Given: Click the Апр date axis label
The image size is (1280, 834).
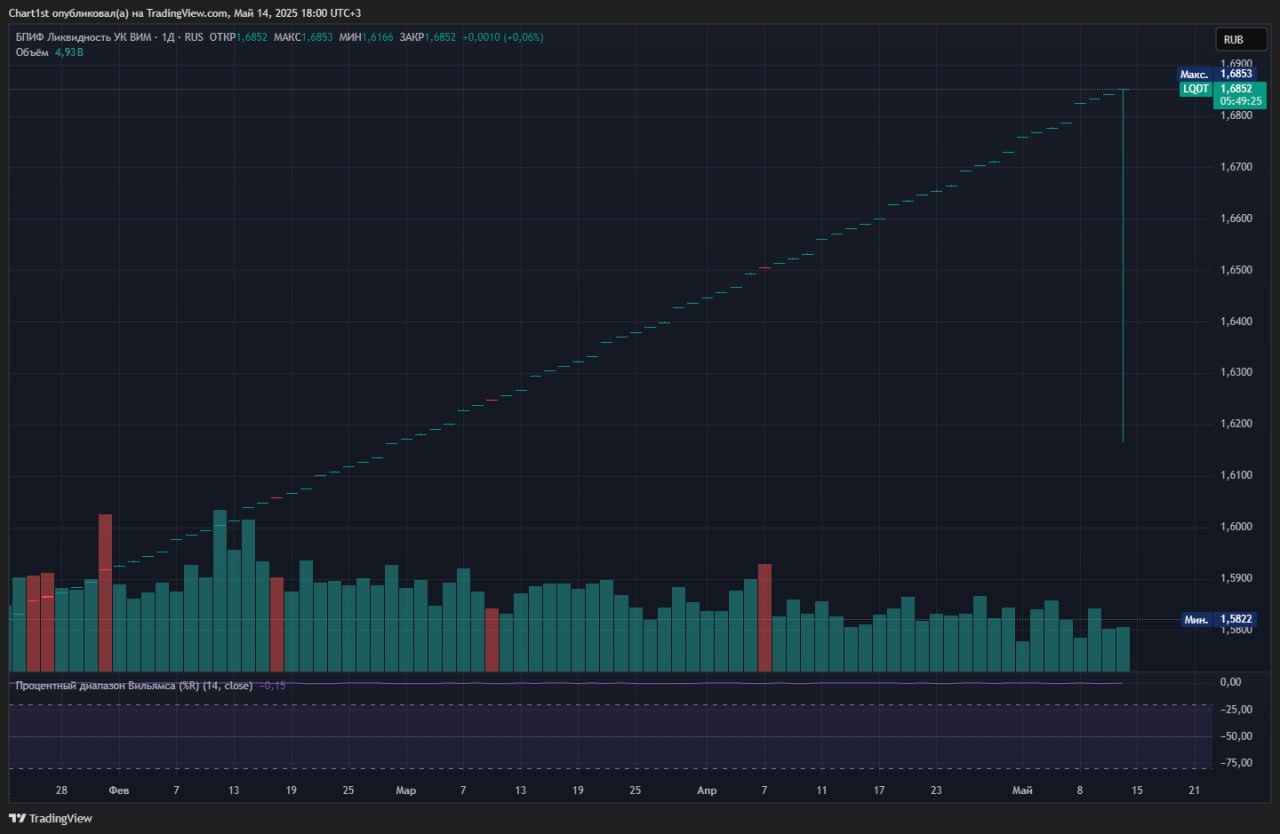Looking at the screenshot, I should point(706,790).
